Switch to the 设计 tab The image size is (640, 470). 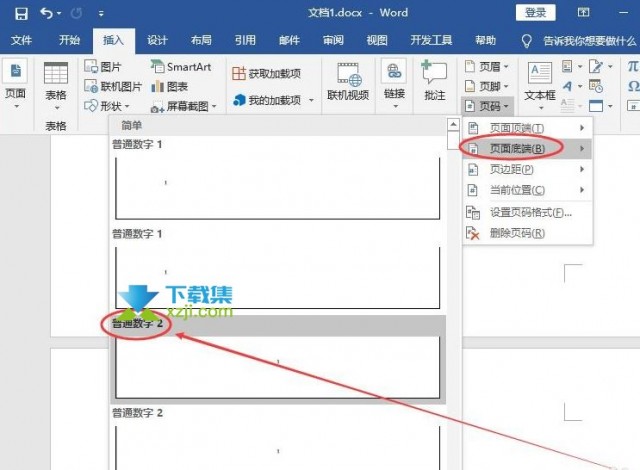point(157,40)
